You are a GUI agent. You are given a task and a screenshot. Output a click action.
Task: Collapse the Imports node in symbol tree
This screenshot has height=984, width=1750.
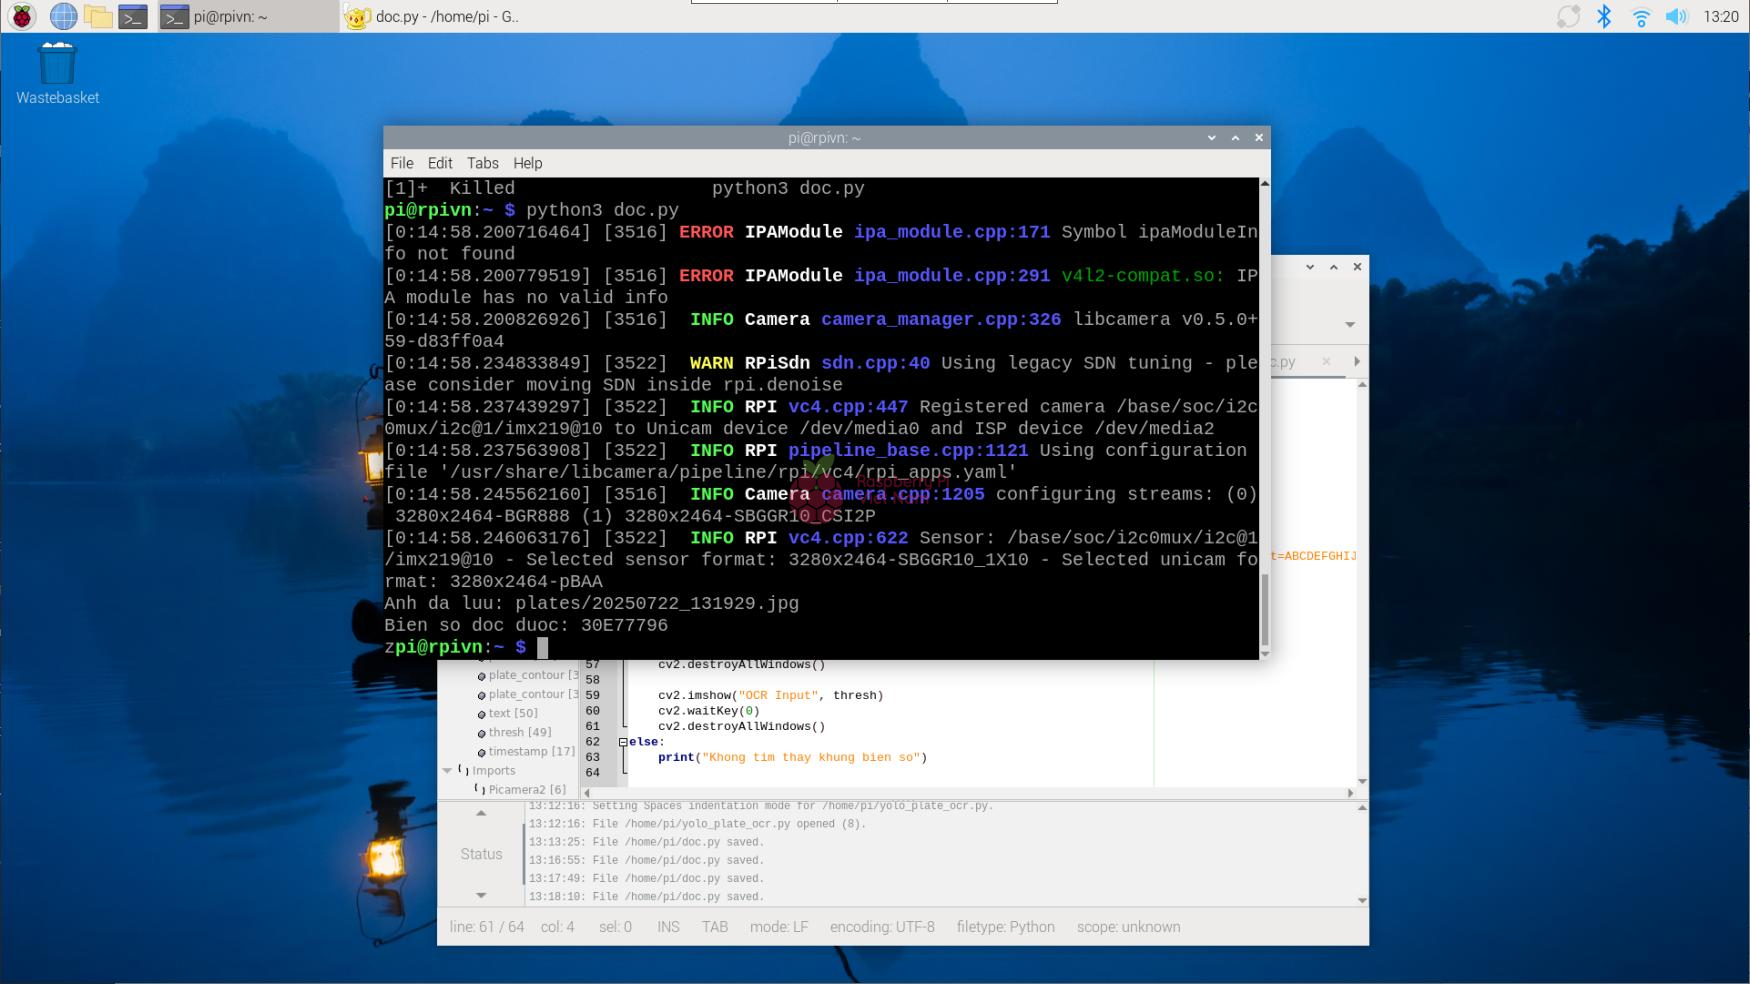click(447, 770)
